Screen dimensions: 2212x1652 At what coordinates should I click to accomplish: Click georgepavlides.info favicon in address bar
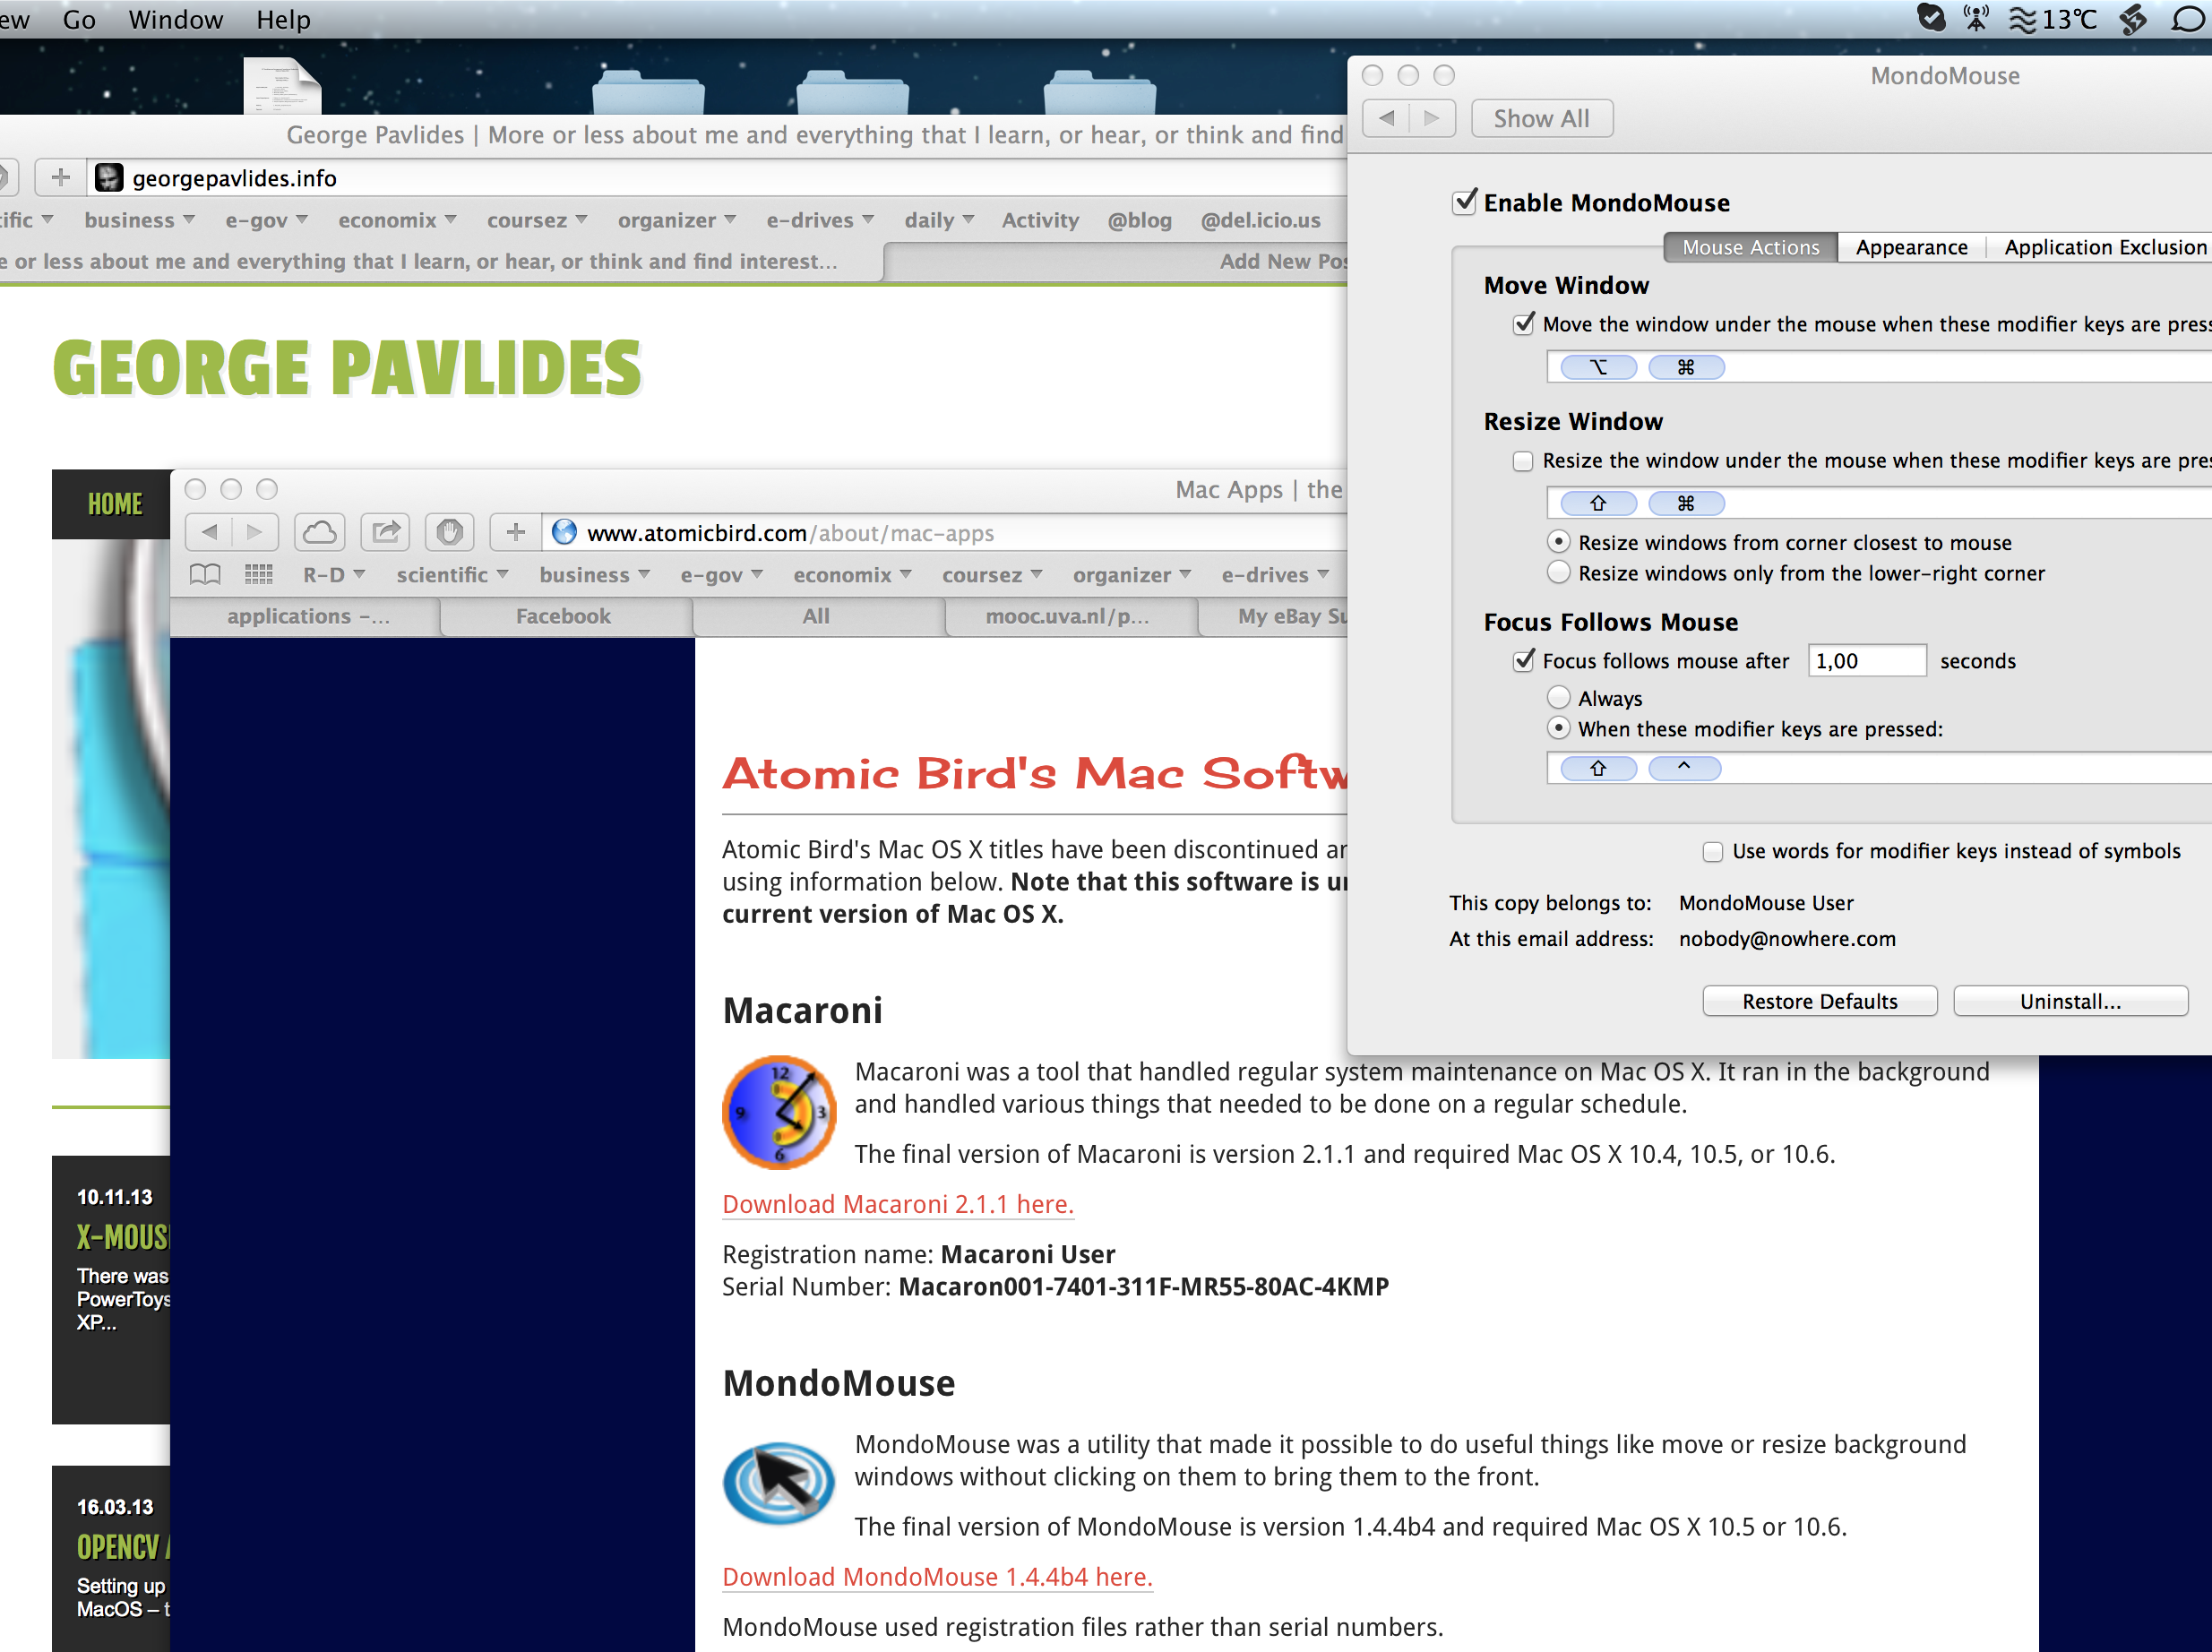tap(109, 178)
